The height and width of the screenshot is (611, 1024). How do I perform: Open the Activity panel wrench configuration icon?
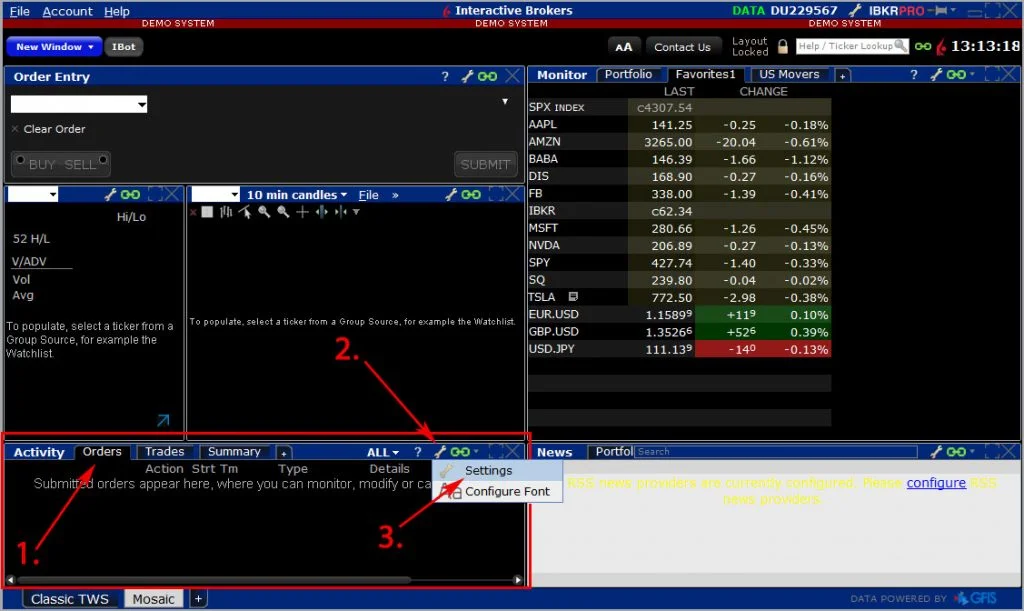click(x=440, y=452)
